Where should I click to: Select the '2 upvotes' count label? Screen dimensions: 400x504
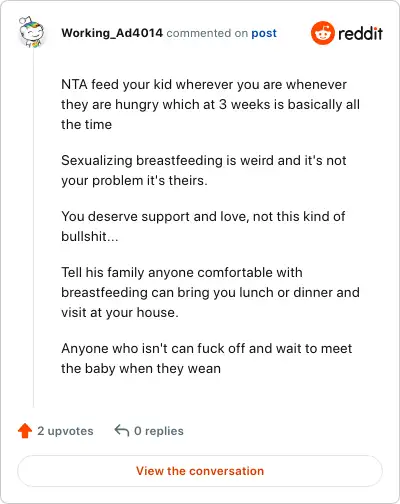tap(65, 431)
